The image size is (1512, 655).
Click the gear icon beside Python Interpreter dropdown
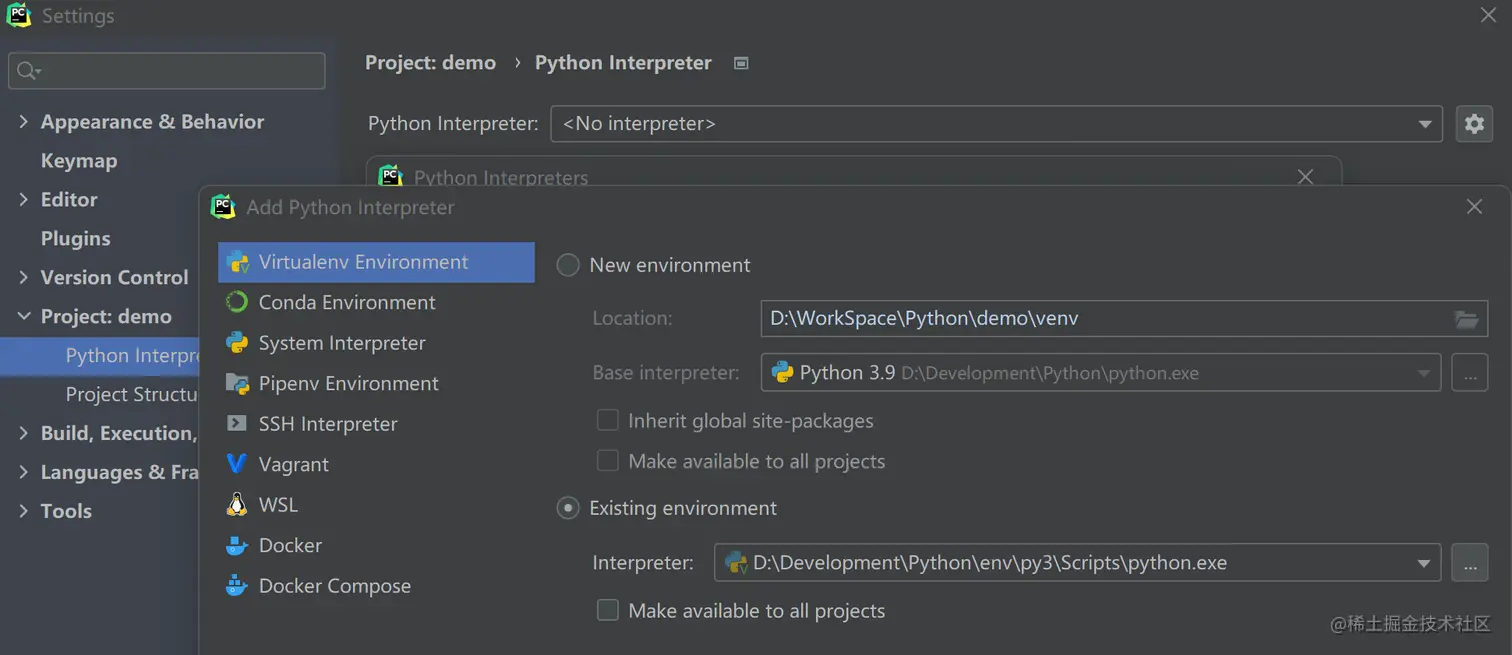(x=1474, y=124)
